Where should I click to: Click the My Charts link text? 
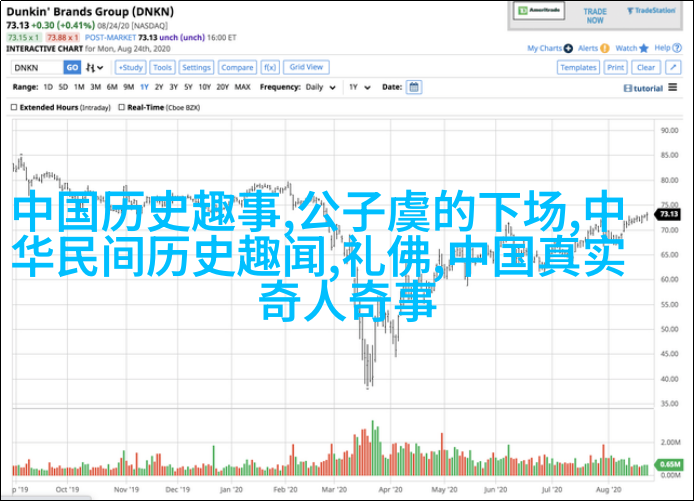coord(545,48)
